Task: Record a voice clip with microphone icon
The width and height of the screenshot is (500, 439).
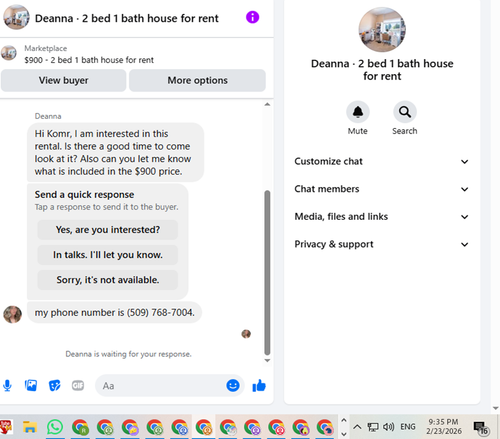Action: click(x=7, y=386)
